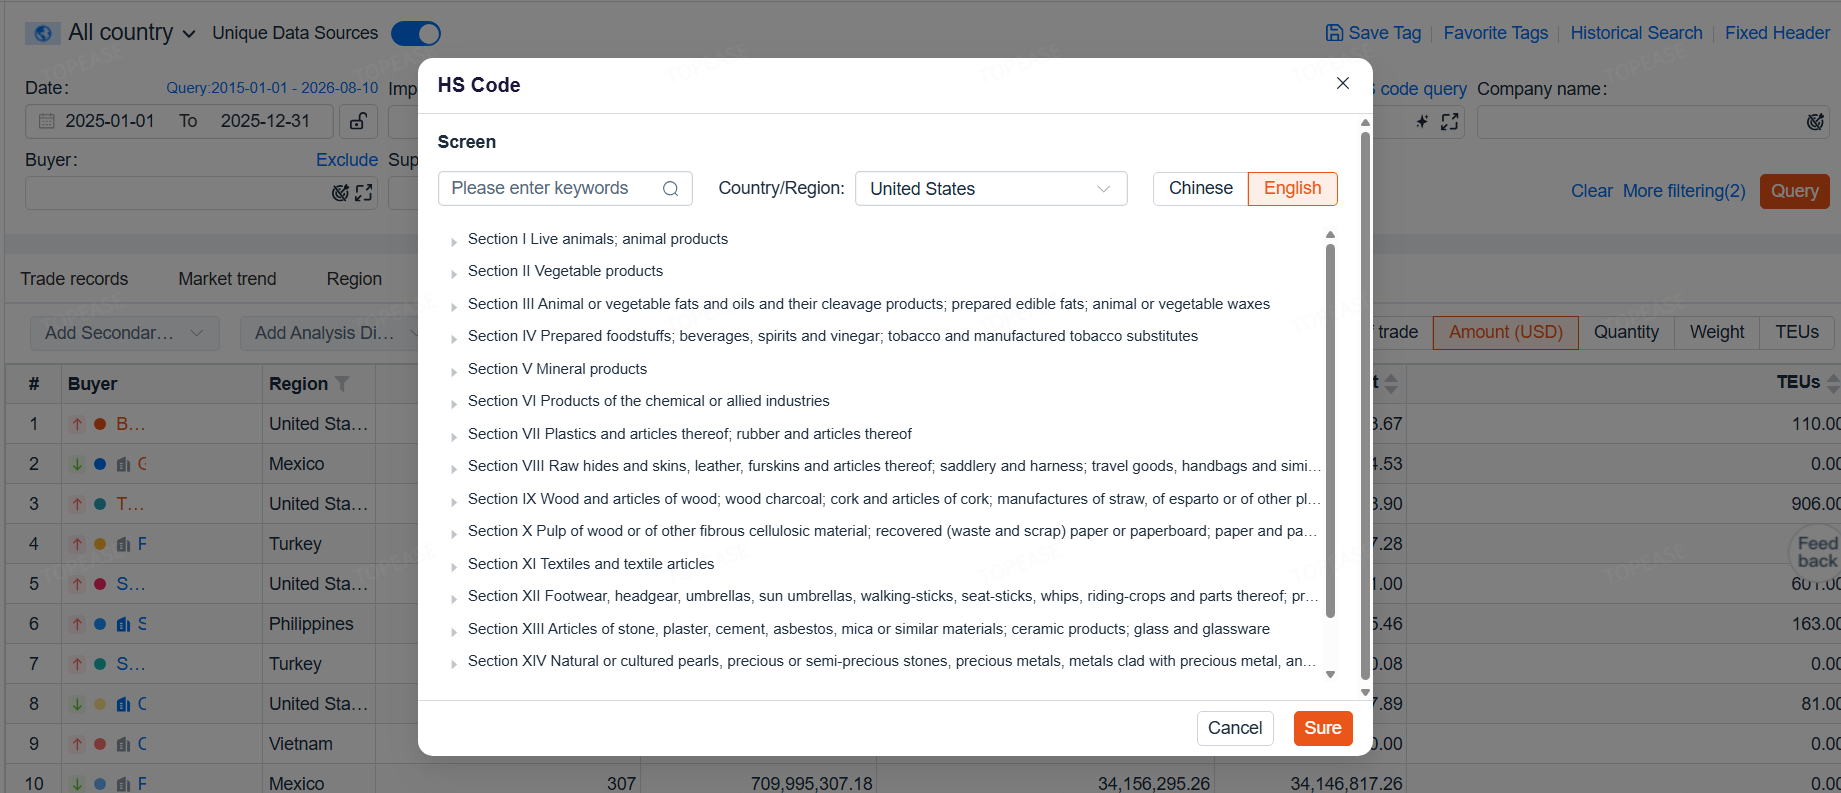Screen dimensions: 1841x793
Task: Click the Clear link
Action: 1591,191
